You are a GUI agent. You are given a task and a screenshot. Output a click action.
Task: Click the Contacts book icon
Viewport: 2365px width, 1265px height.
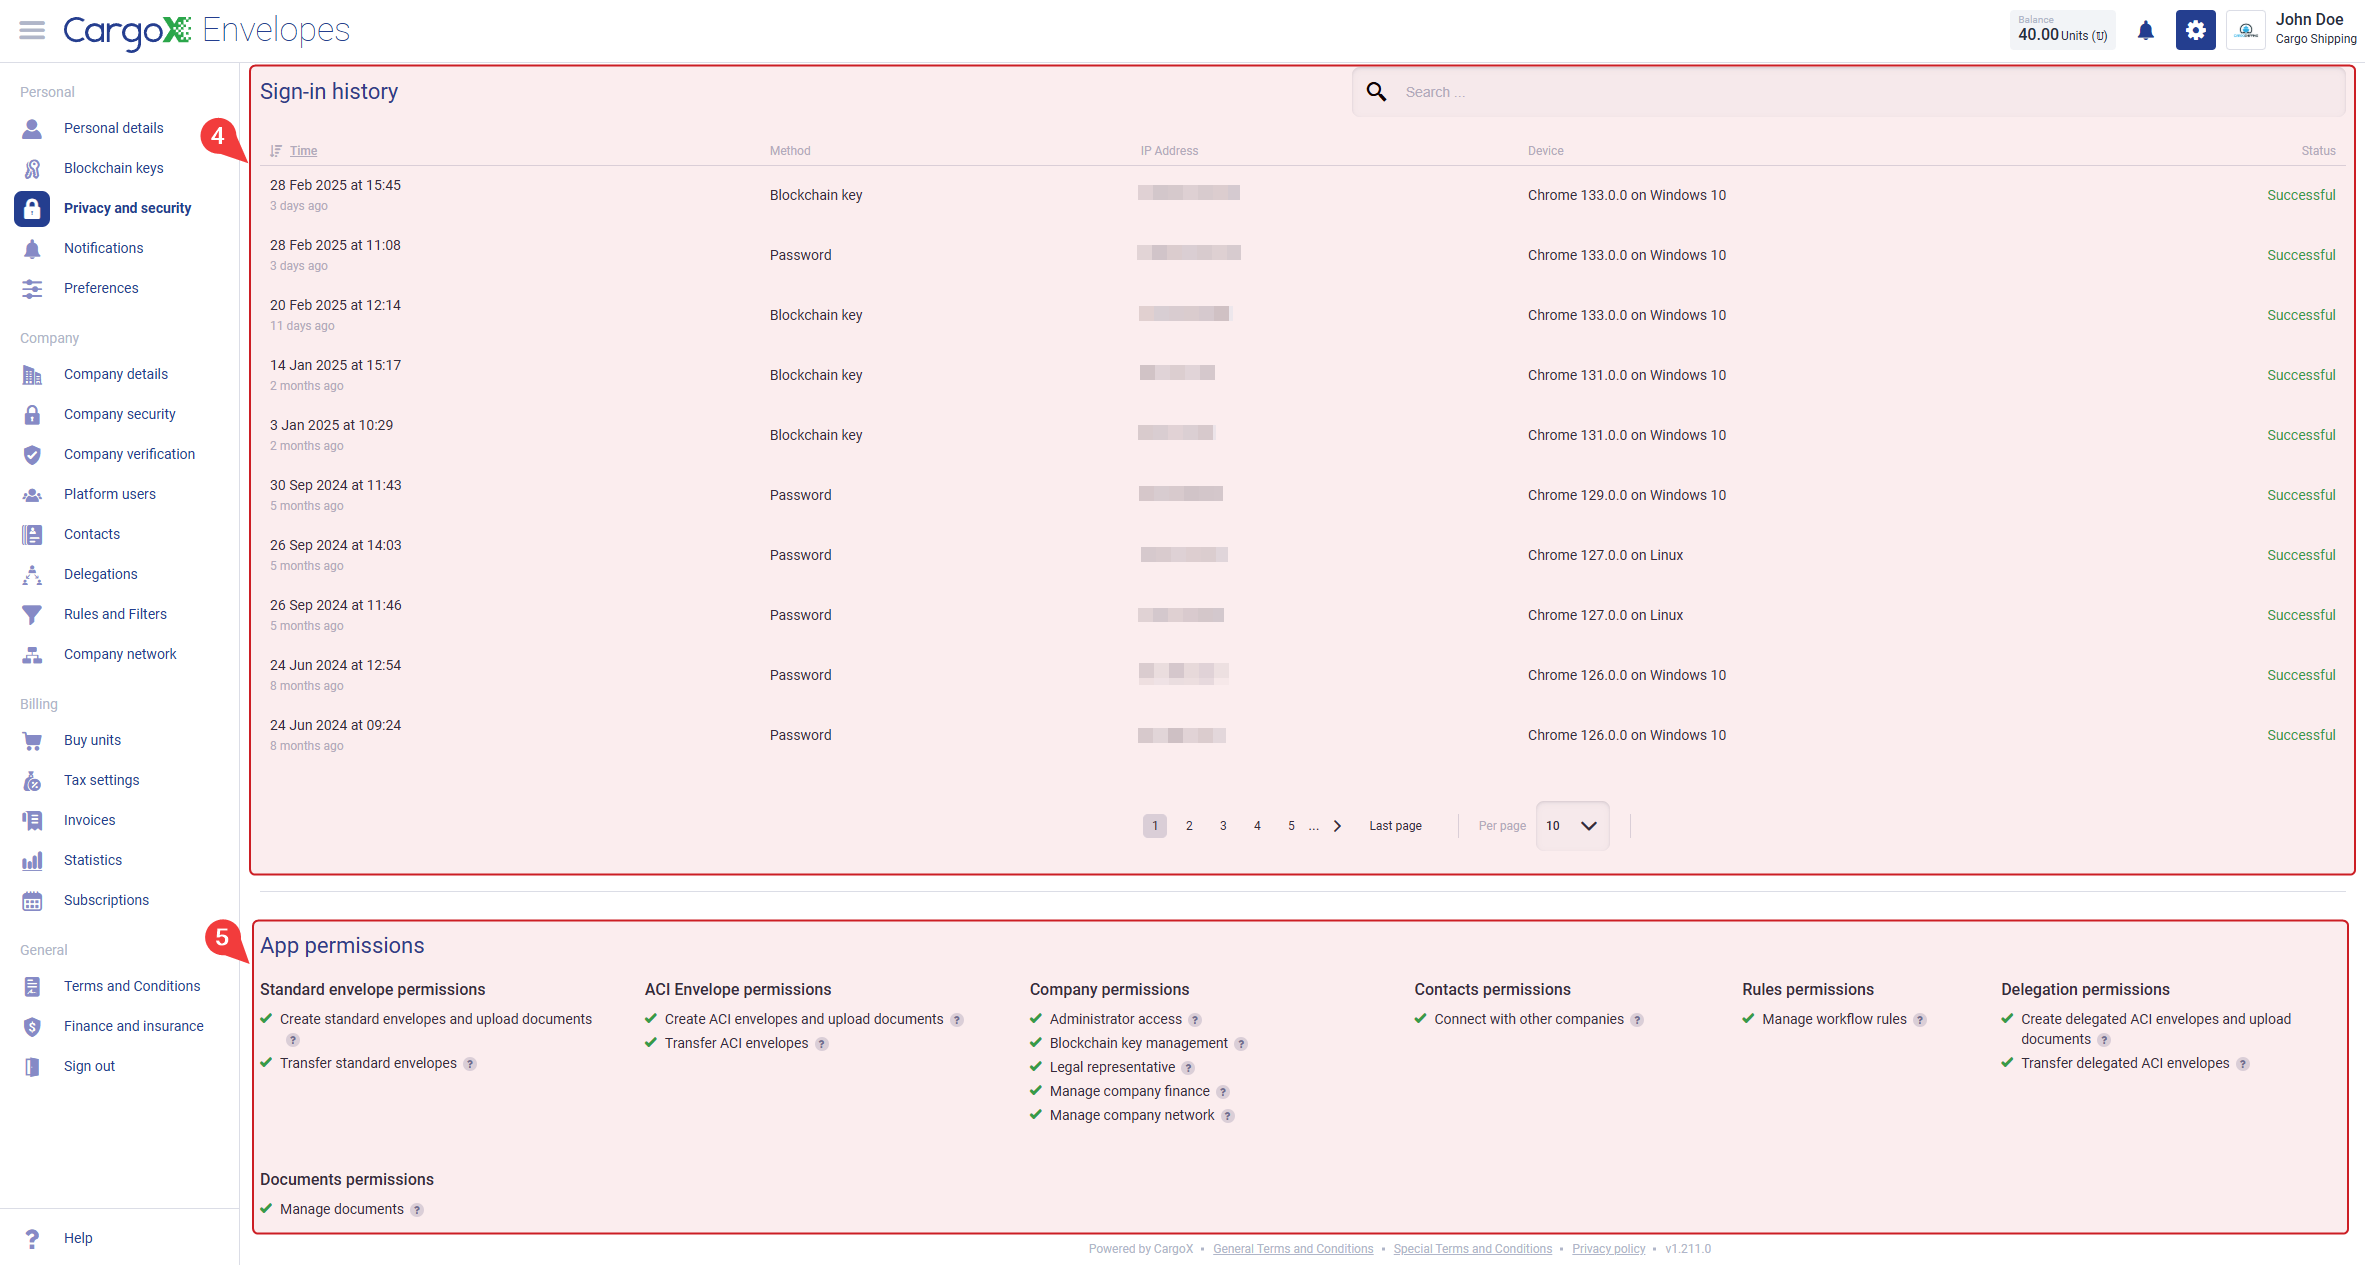(32, 534)
